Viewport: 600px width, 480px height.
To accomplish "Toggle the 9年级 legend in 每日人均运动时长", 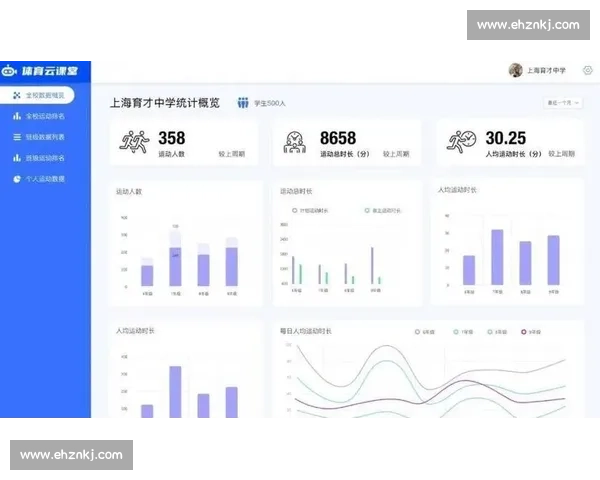I will (531, 332).
